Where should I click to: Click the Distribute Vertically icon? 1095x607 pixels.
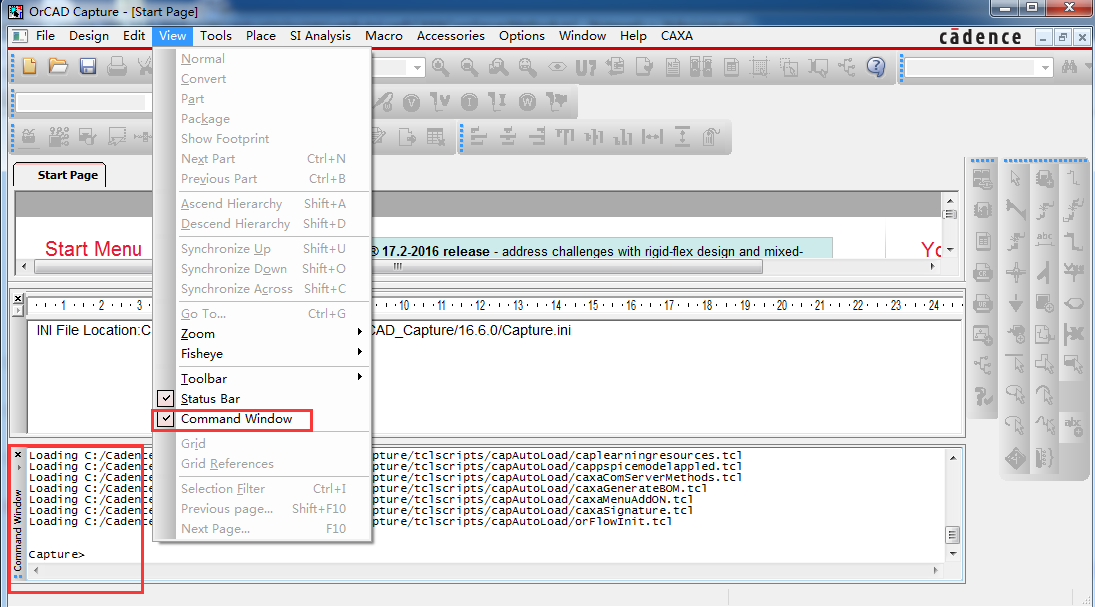pyautogui.click(x=682, y=136)
